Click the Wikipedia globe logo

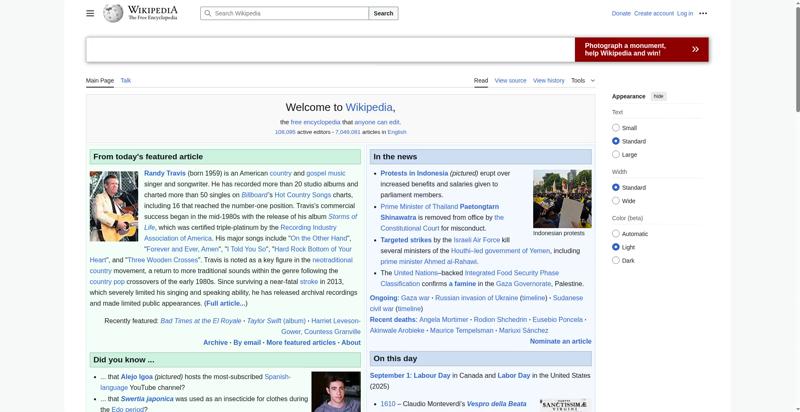pos(113,13)
